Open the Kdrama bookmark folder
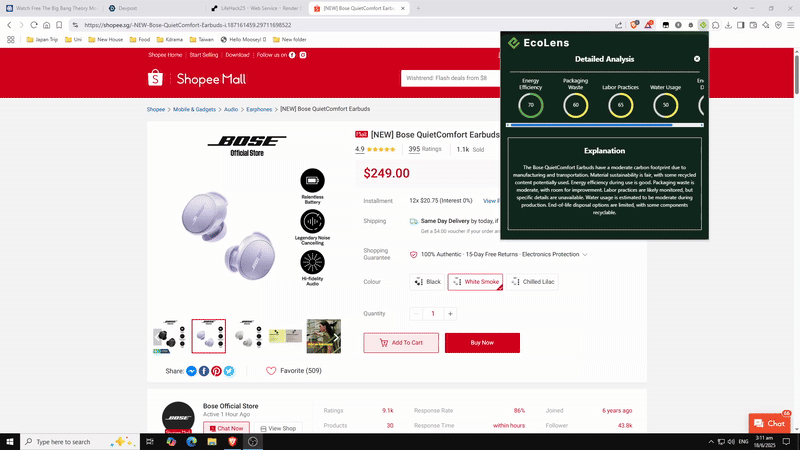800x450 pixels. pyautogui.click(x=170, y=39)
